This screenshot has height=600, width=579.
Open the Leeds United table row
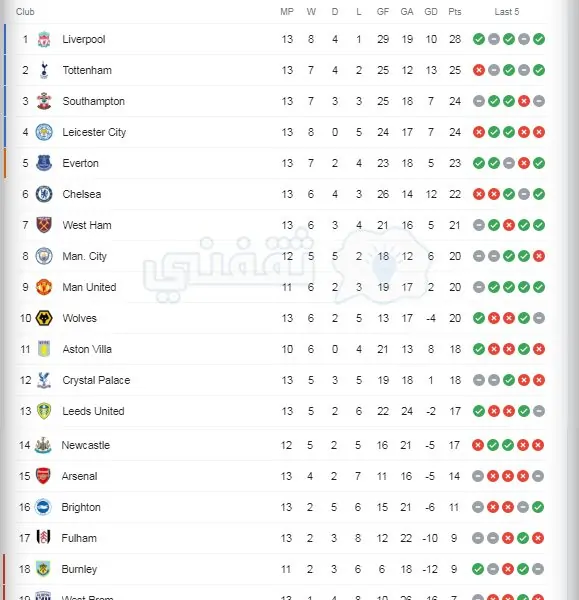tap(282, 411)
